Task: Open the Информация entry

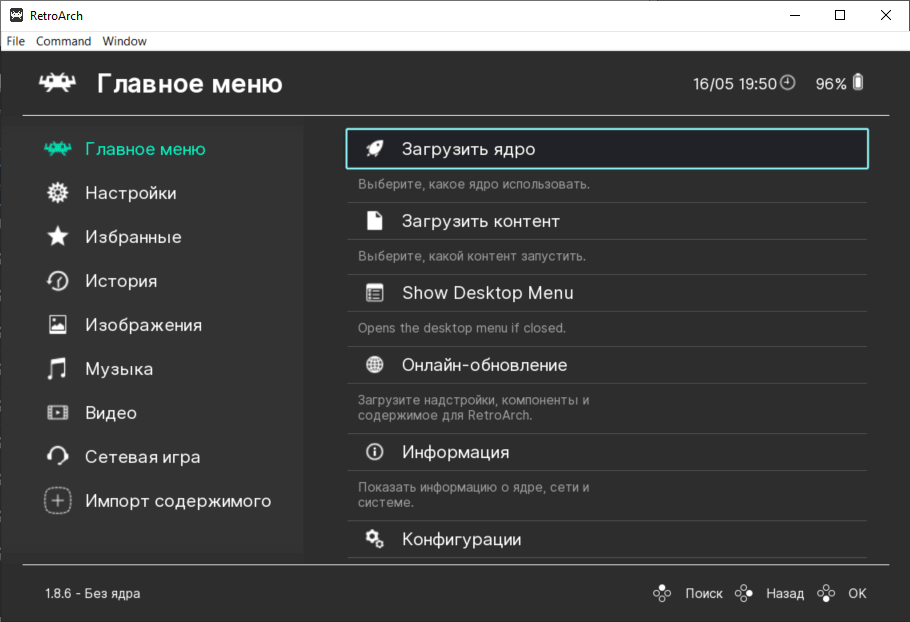Action: (x=607, y=452)
